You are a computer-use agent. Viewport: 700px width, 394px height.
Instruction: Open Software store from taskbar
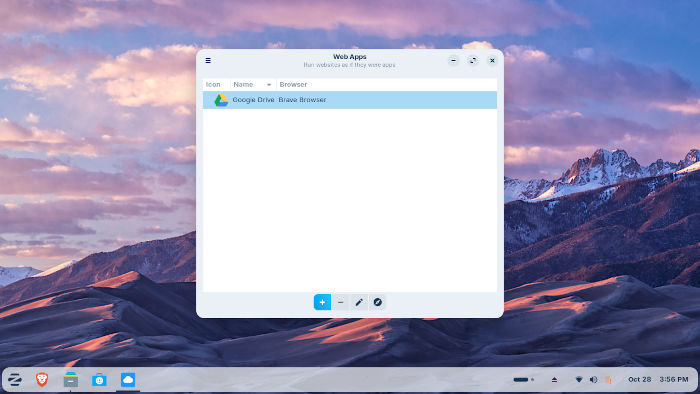(99, 380)
